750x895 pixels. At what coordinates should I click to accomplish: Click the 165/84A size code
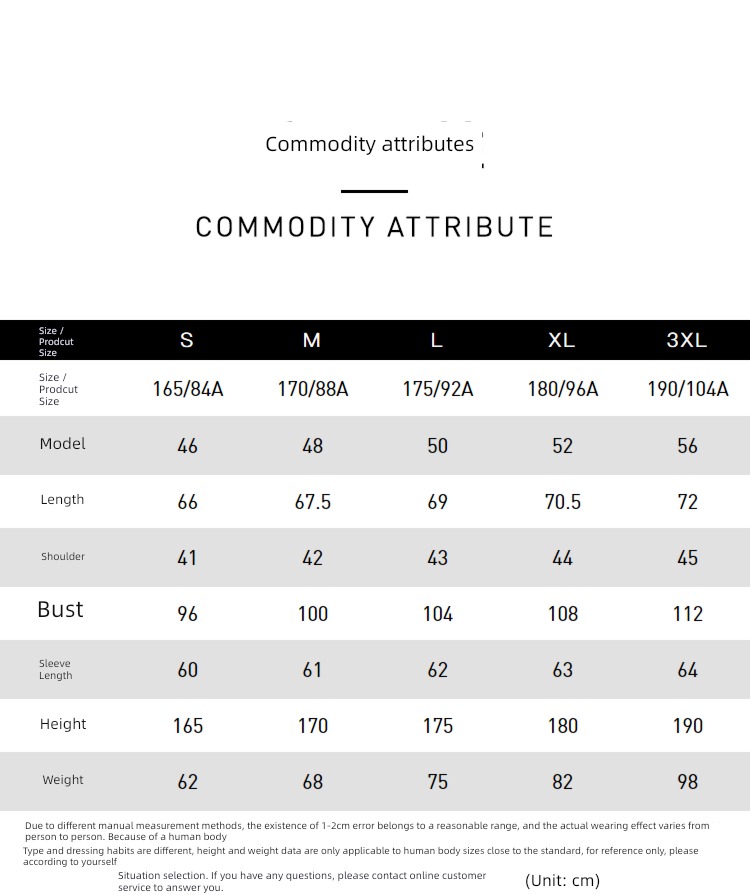(188, 389)
